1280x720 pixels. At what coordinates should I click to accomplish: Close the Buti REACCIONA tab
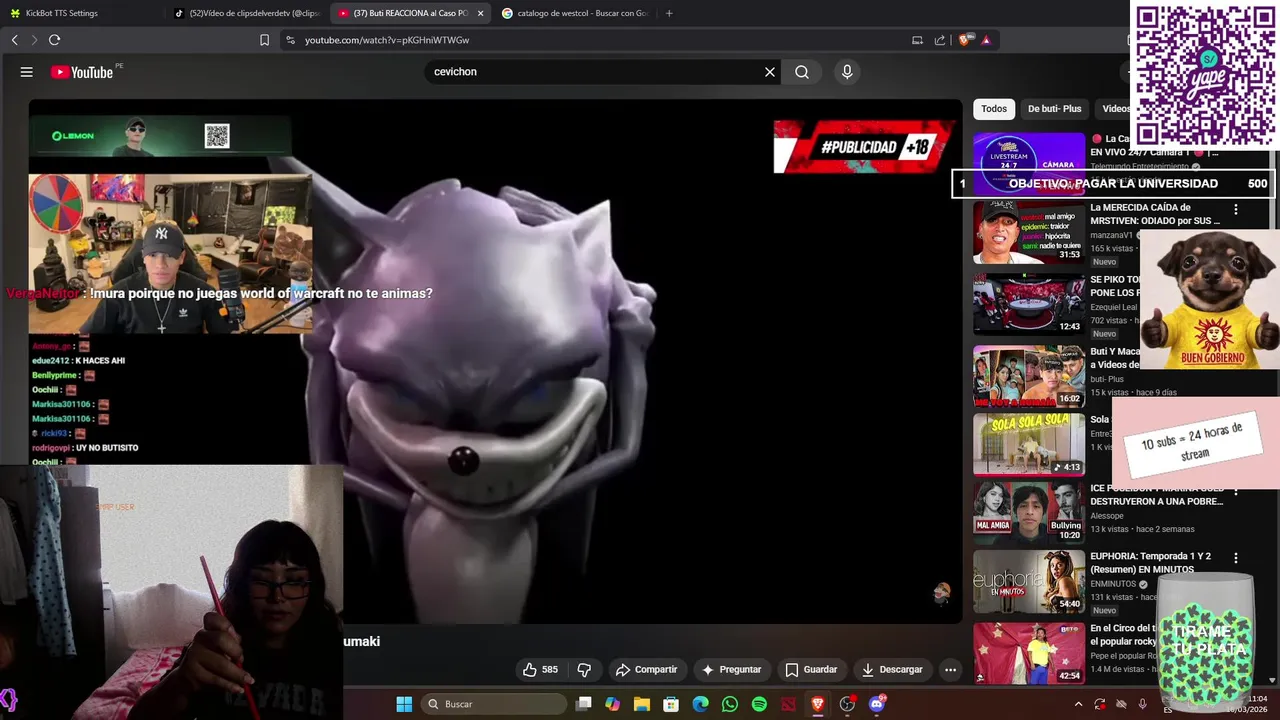[481, 13]
